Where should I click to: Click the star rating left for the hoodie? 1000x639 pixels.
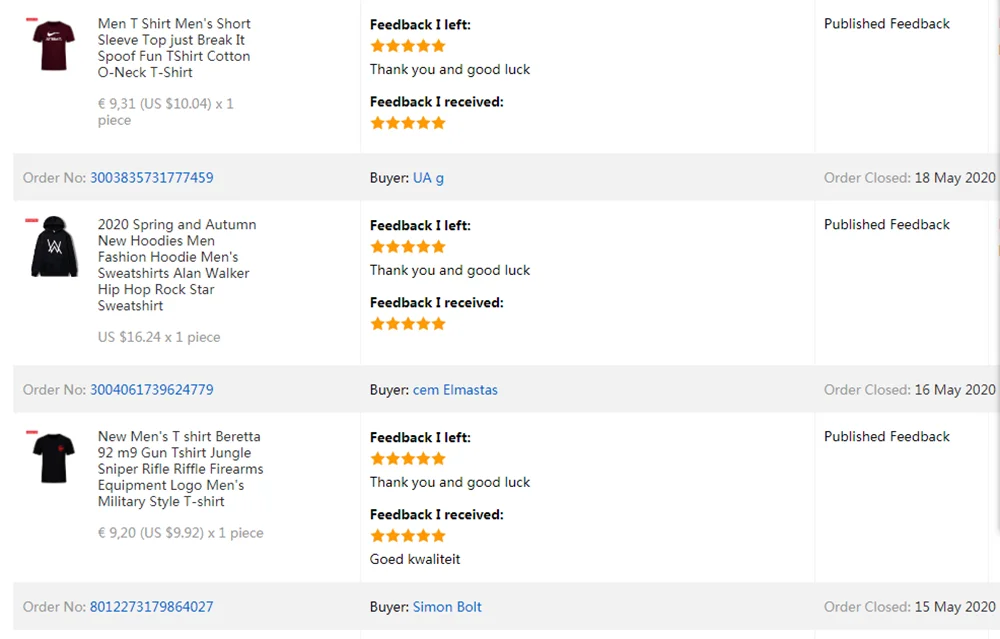pos(408,247)
